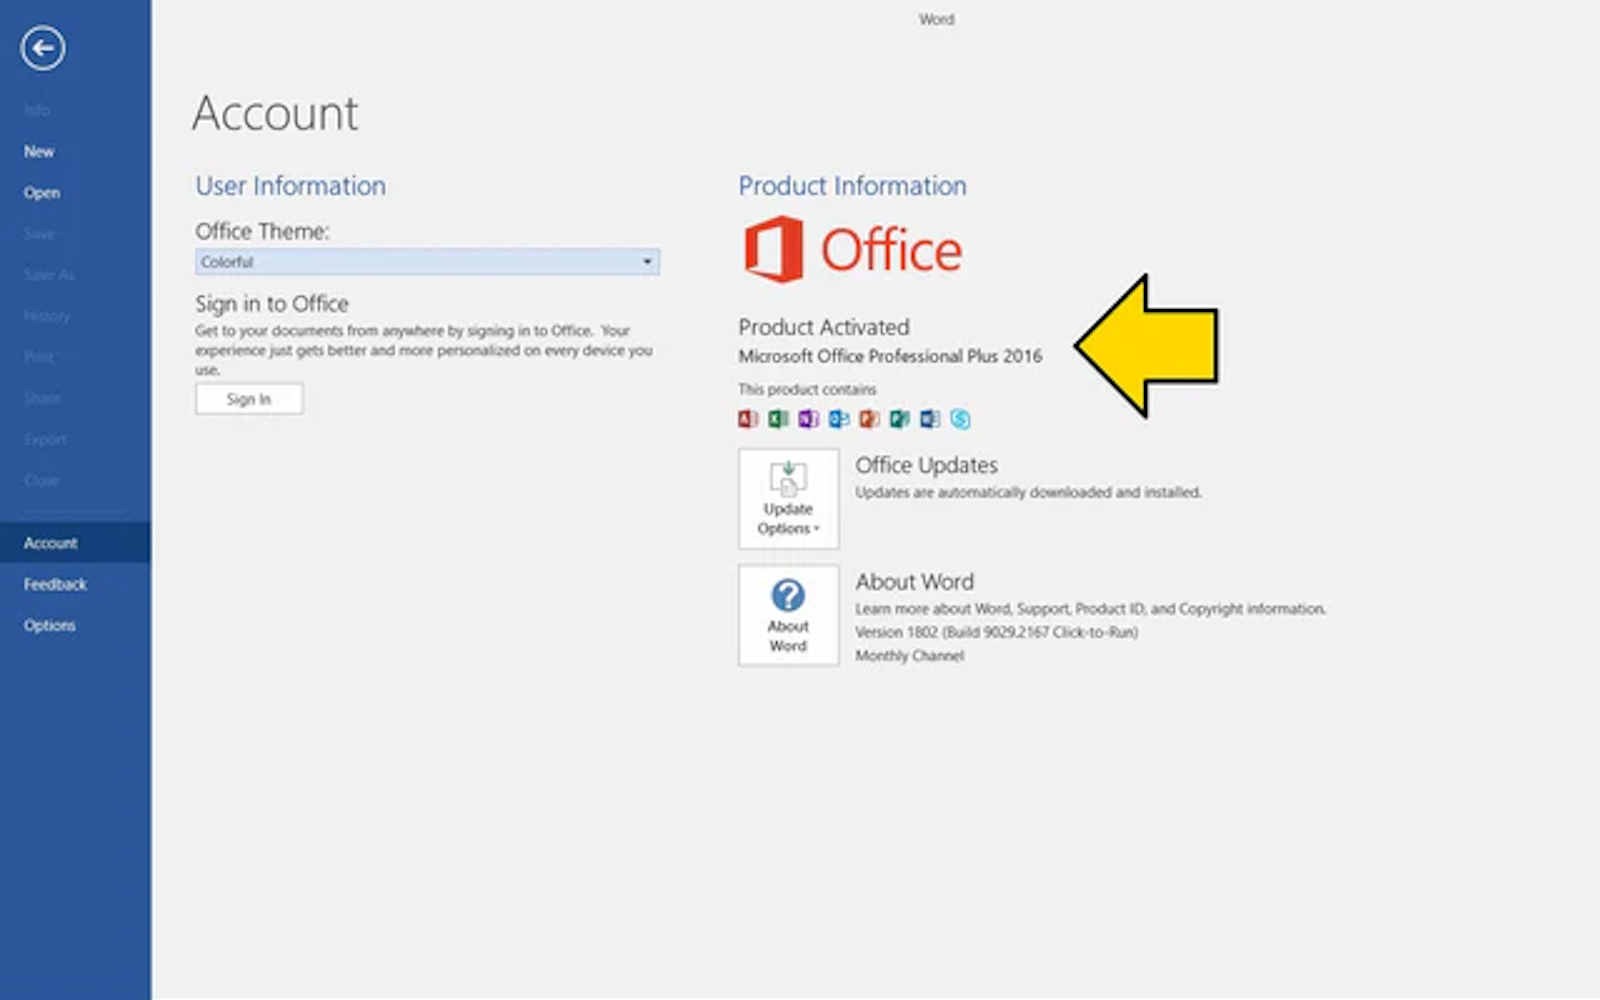Click the Sign In button
Viewport: 1600px width, 1000px height.
click(x=249, y=399)
